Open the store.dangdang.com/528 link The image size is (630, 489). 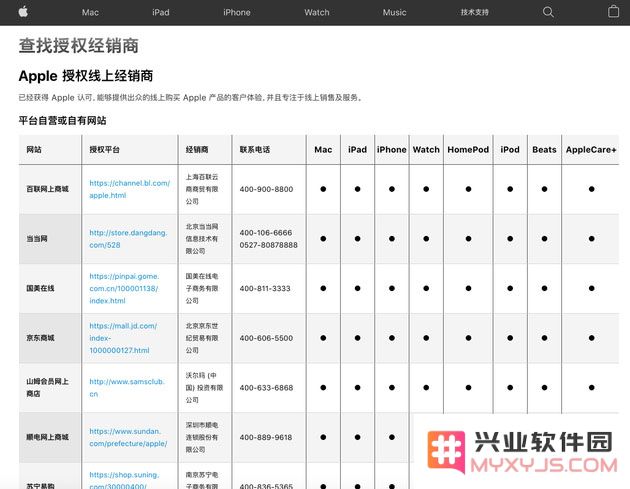(x=128, y=239)
